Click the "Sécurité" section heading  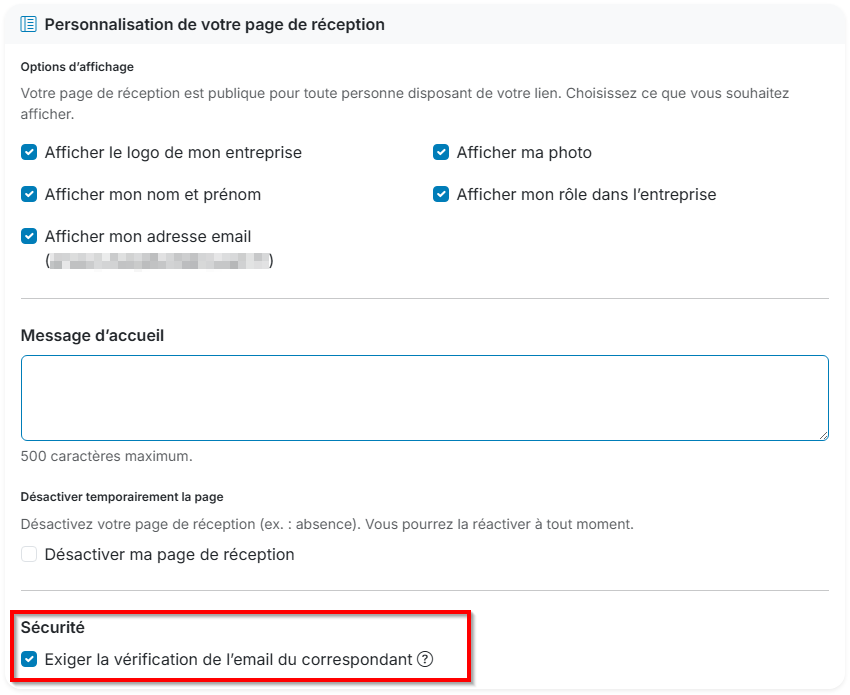coord(51,628)
